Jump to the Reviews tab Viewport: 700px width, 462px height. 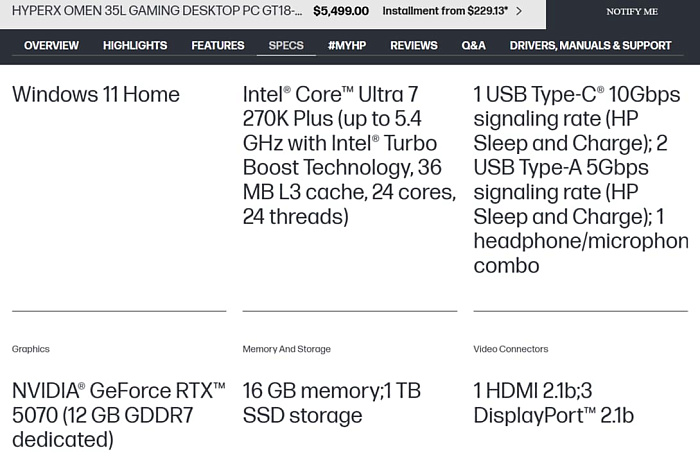(414, 46)
